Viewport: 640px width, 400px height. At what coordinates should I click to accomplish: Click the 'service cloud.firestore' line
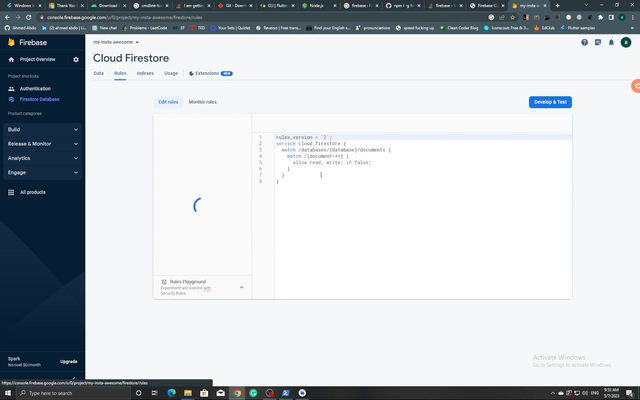311,144
